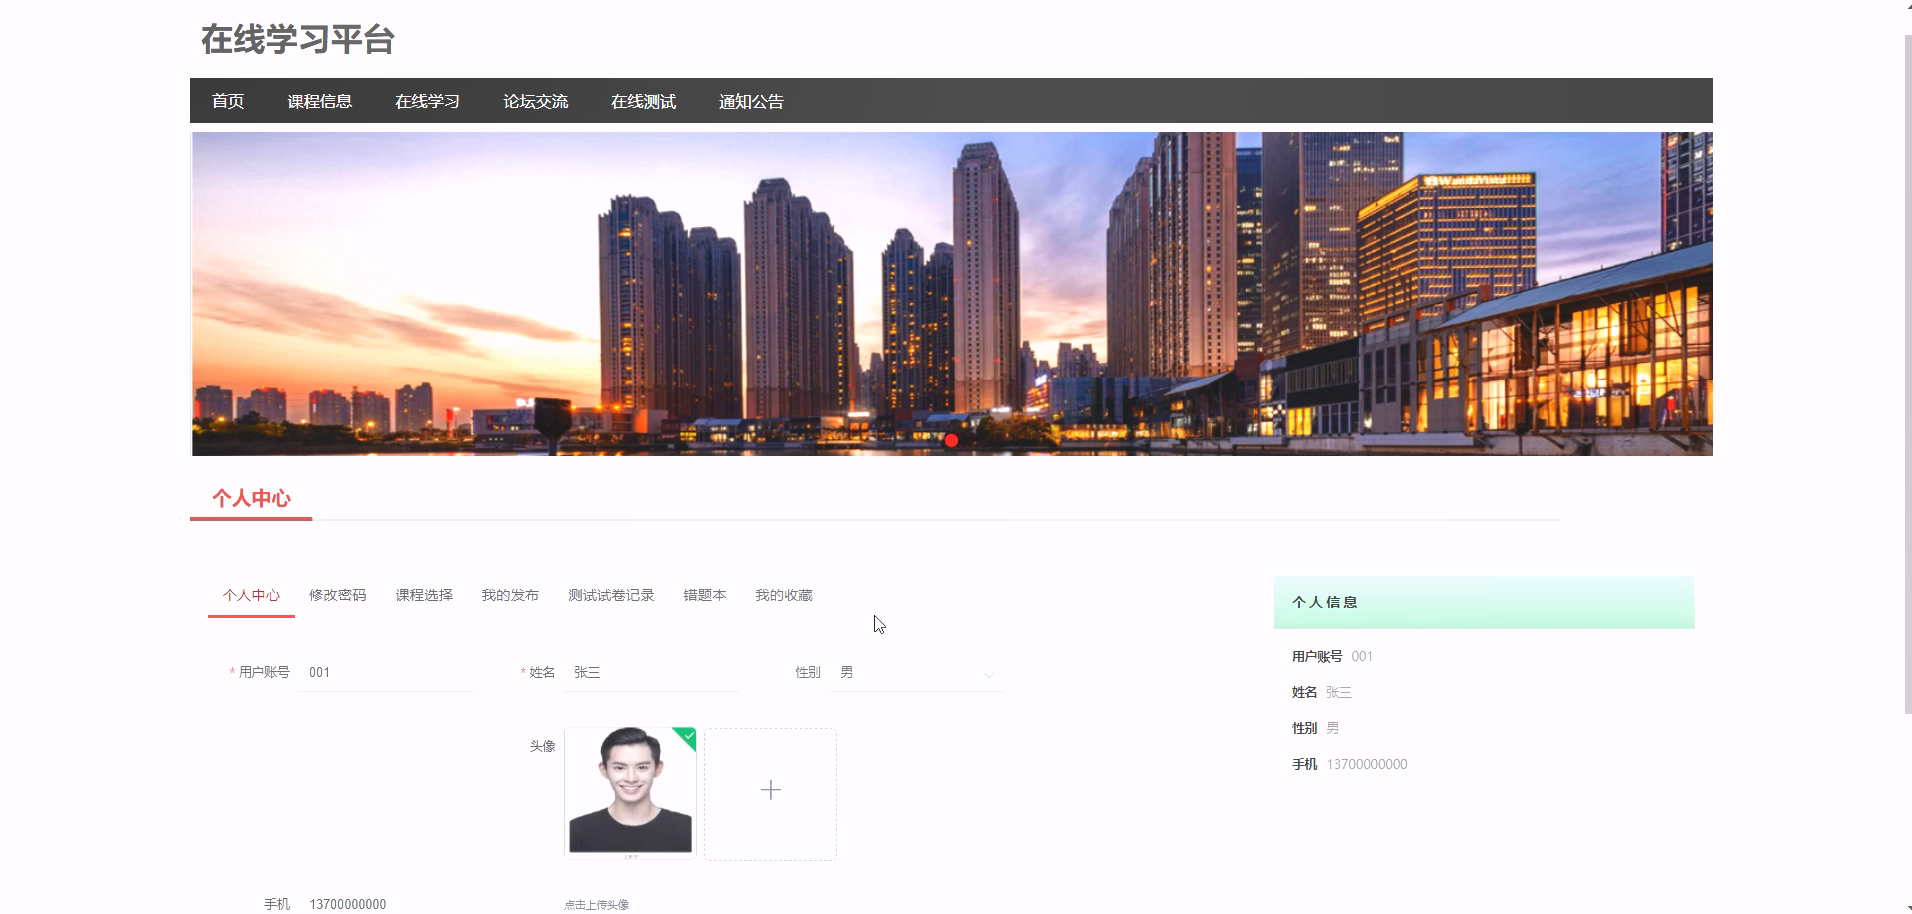Open 通知公告 from the navigation bar

751,101
